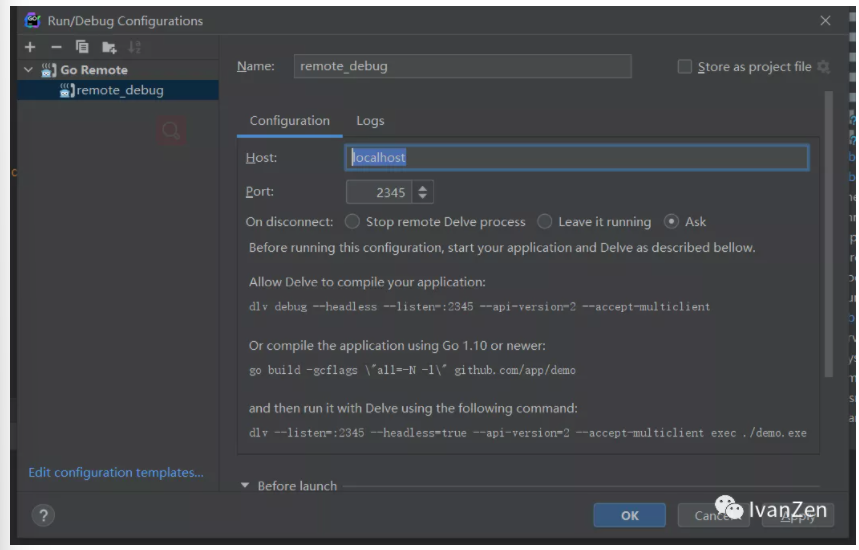Collapse the Go Remote tree node
This screenshot has height=550, width=859.
pos(29,70)
